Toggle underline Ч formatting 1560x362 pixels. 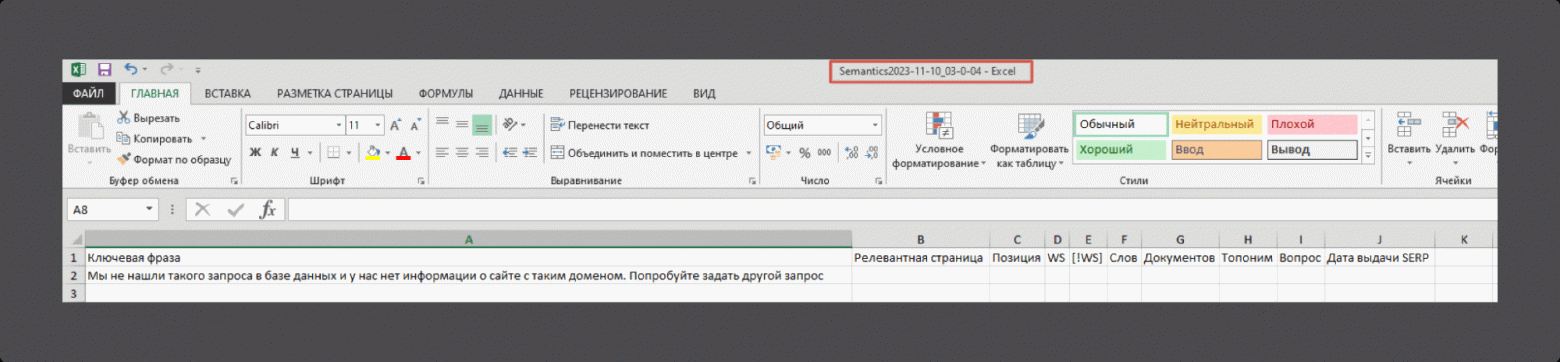295,153
